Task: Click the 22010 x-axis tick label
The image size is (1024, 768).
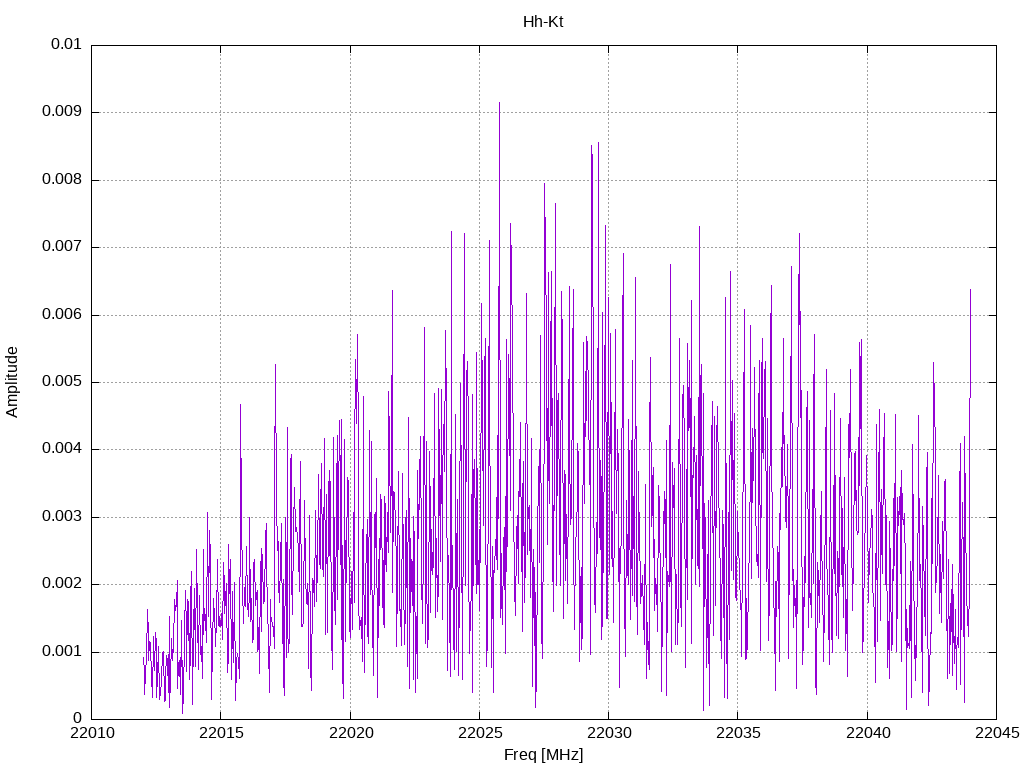Action: click(x=92, y=733)
